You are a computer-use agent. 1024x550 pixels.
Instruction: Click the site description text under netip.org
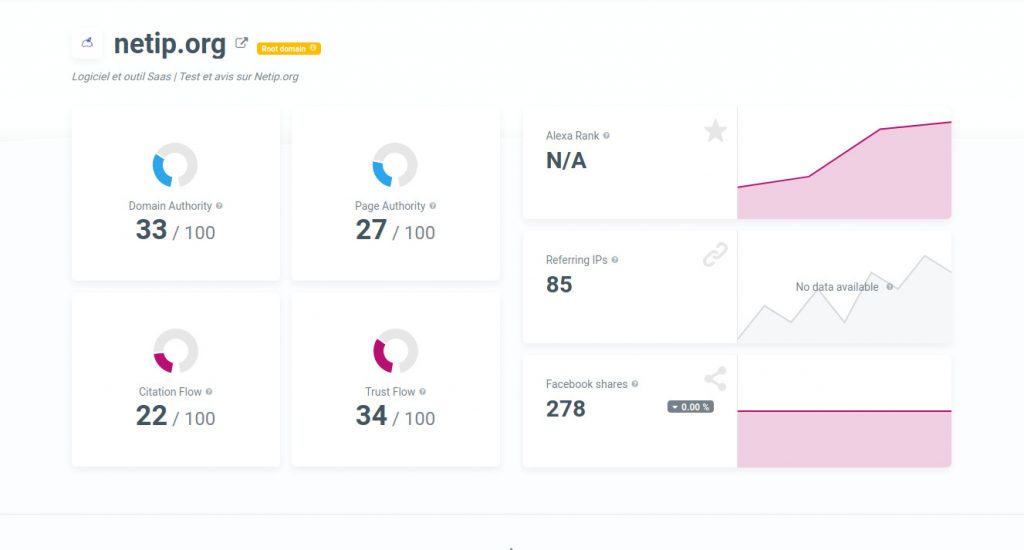pos(185,76)
